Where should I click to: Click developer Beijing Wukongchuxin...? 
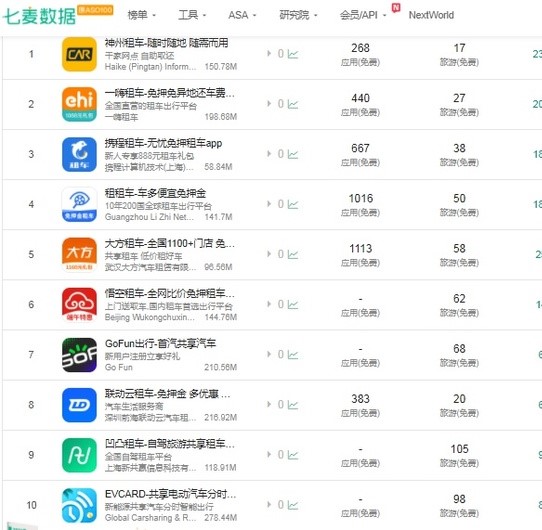pos(150,317)
